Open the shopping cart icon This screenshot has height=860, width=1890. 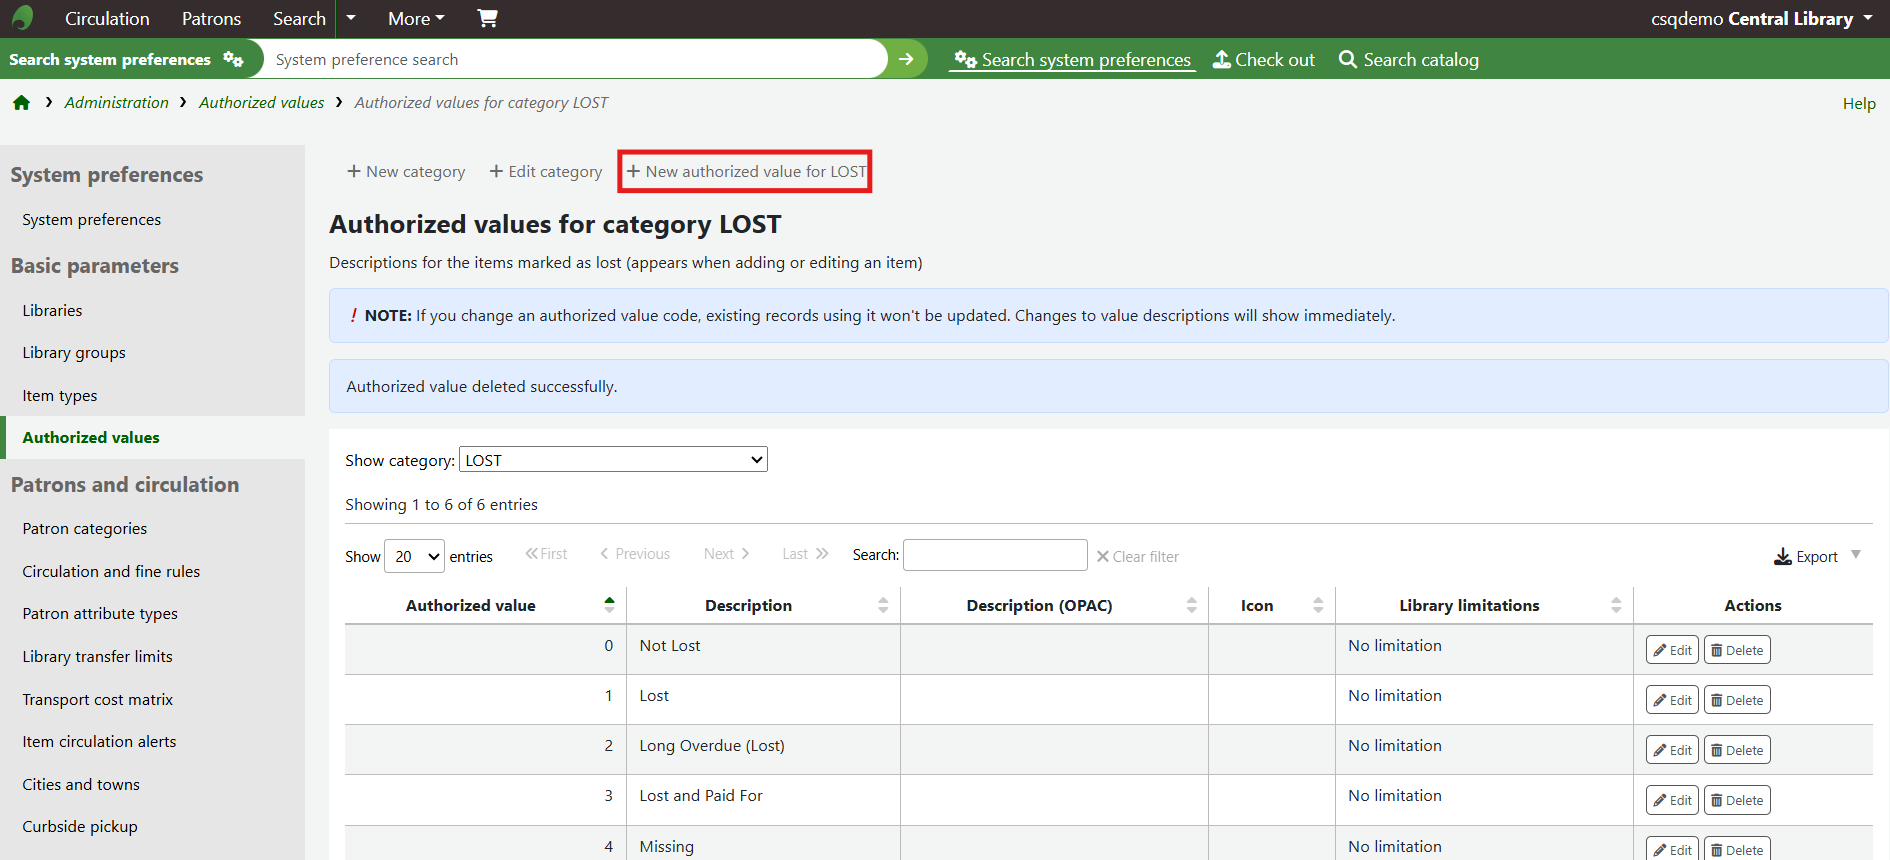pyautogui.click(x=487, y=18)
